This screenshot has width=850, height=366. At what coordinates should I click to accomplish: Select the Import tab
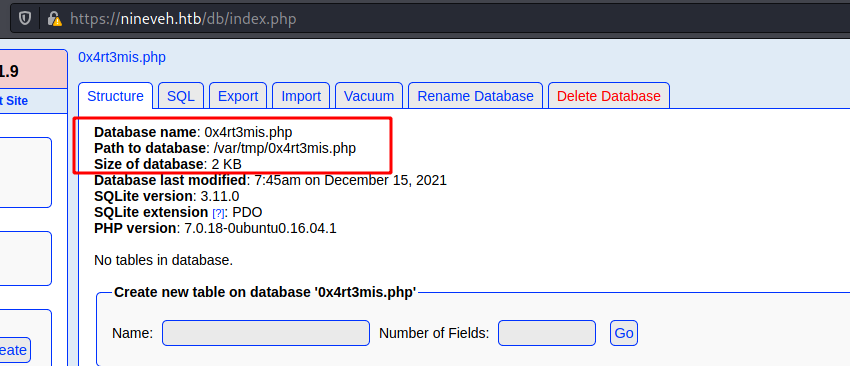pyautogui.click(x=301, y=96)
